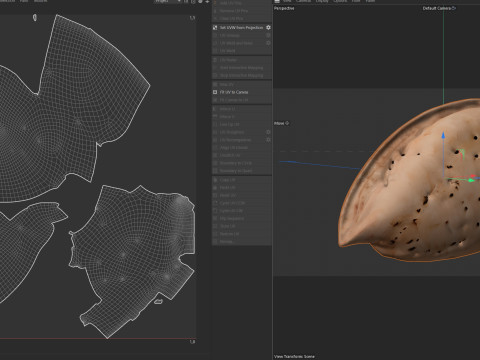Choose the Clear UV Pins command
The height and width of the screenshot is (360, 480).
click(x=231, y=19)
